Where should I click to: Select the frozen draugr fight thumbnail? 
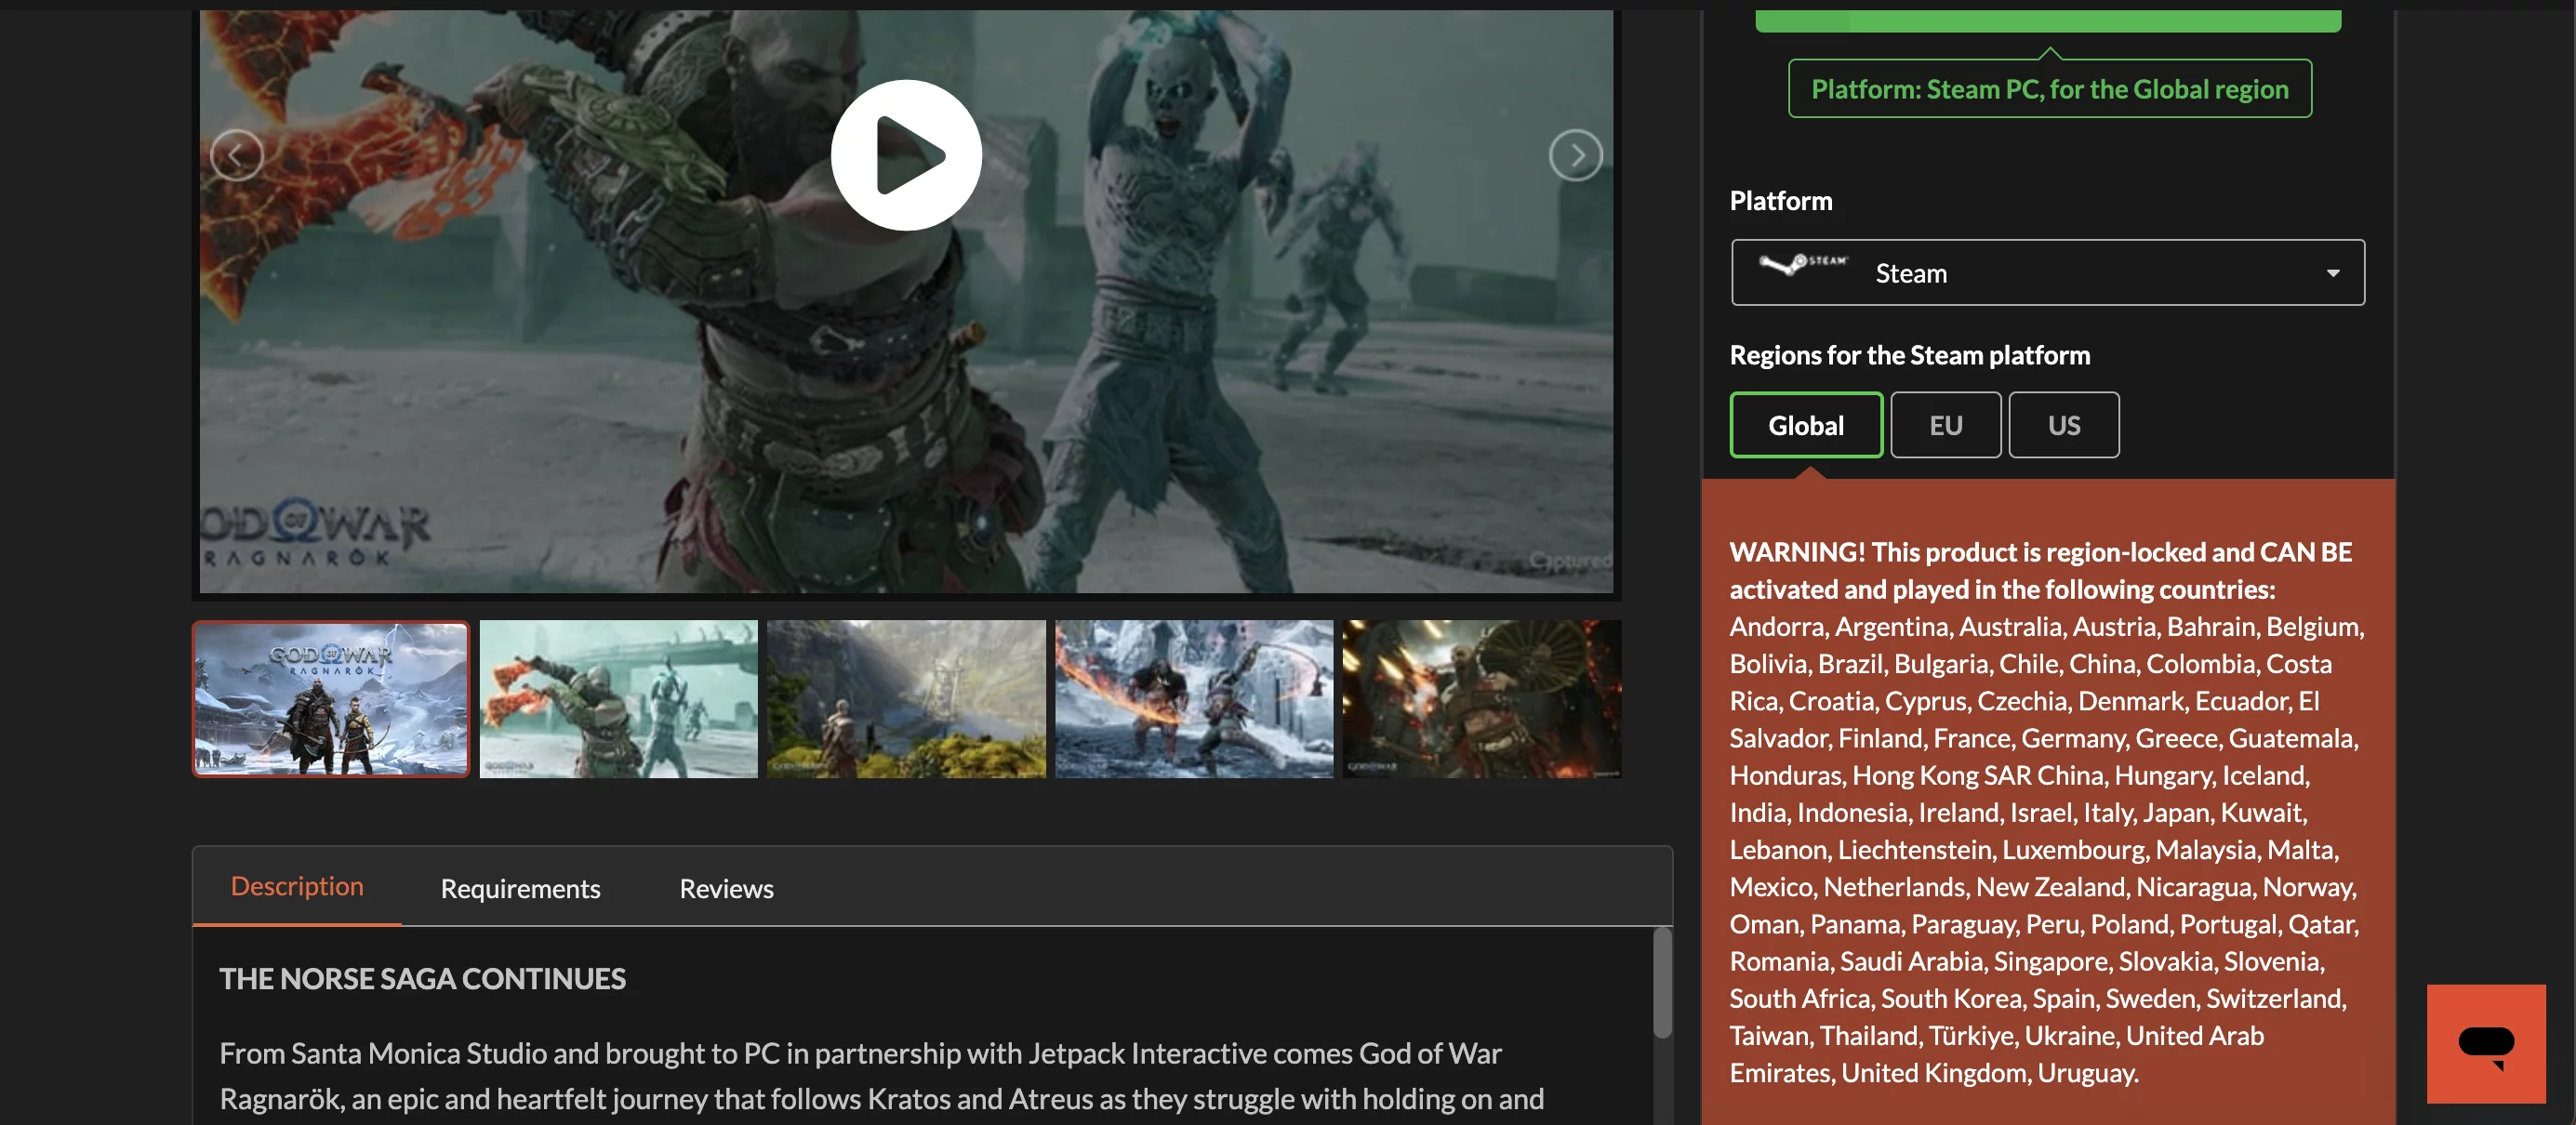618,698
